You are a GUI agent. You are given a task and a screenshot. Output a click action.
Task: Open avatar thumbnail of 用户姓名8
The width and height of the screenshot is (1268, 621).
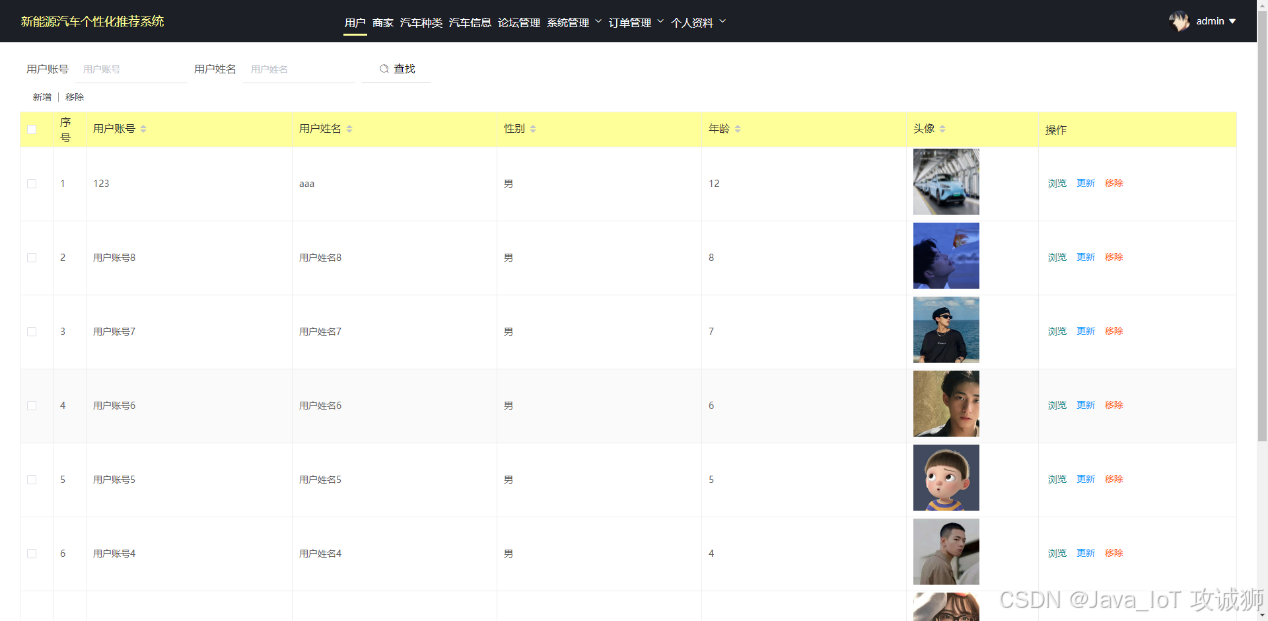946,256
